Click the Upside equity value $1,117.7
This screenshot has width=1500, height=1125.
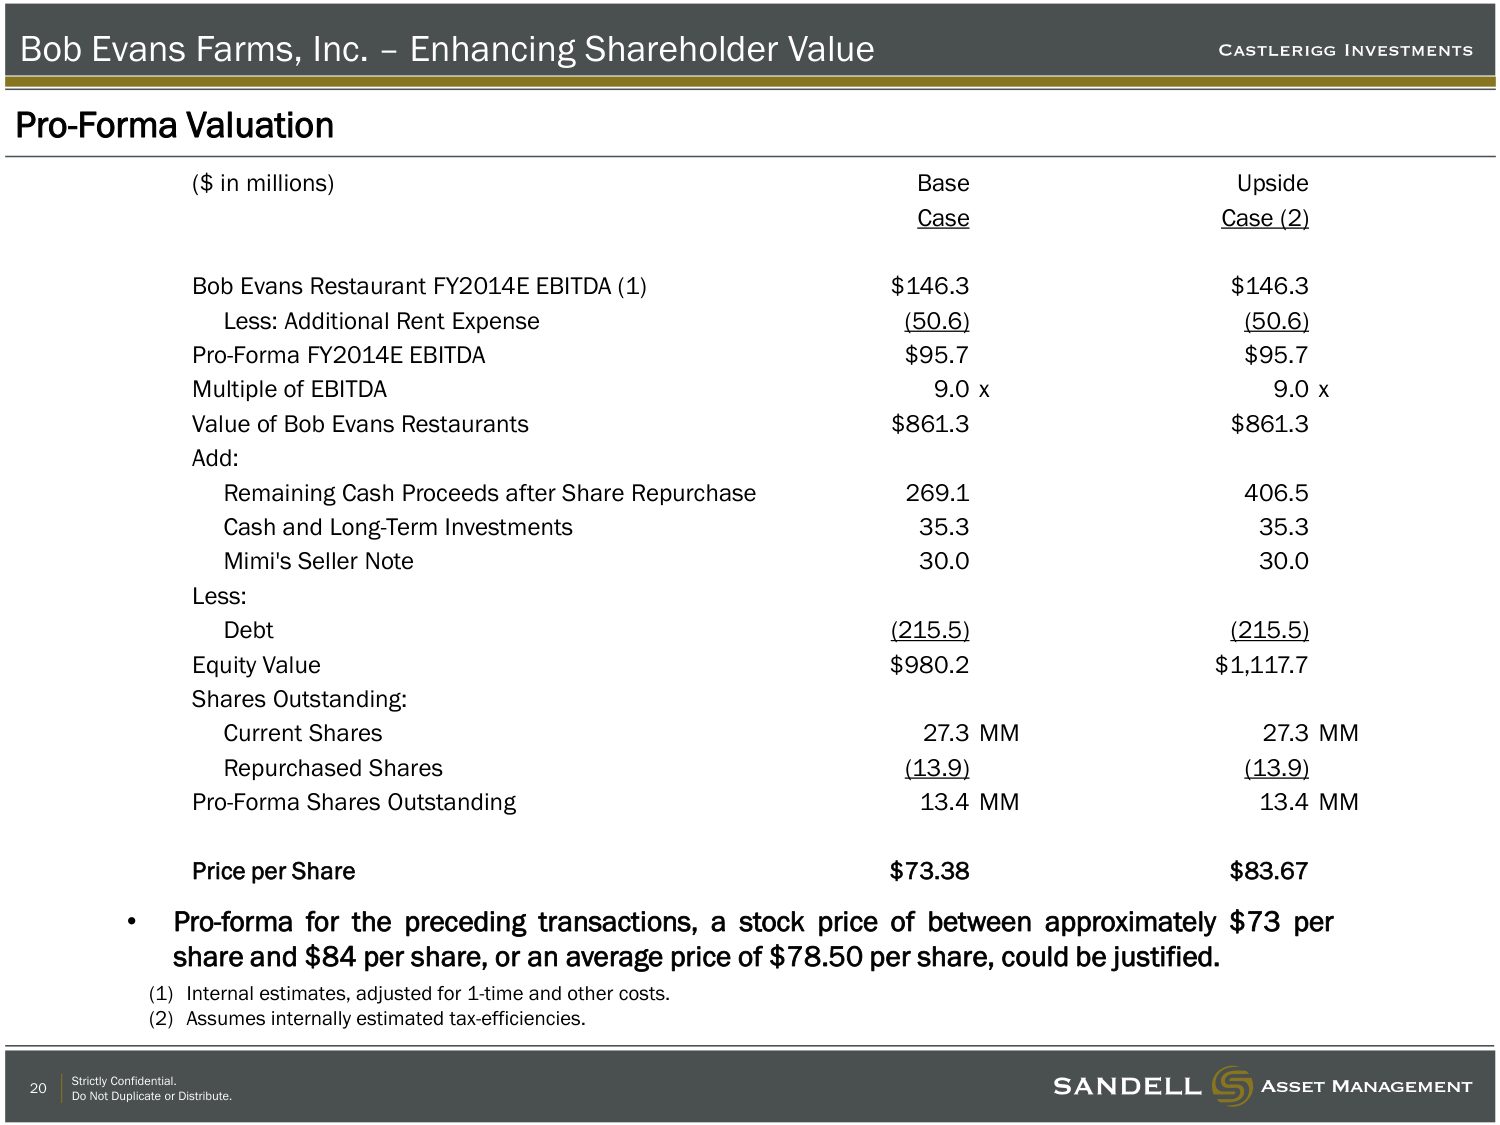pos(1261,665)
